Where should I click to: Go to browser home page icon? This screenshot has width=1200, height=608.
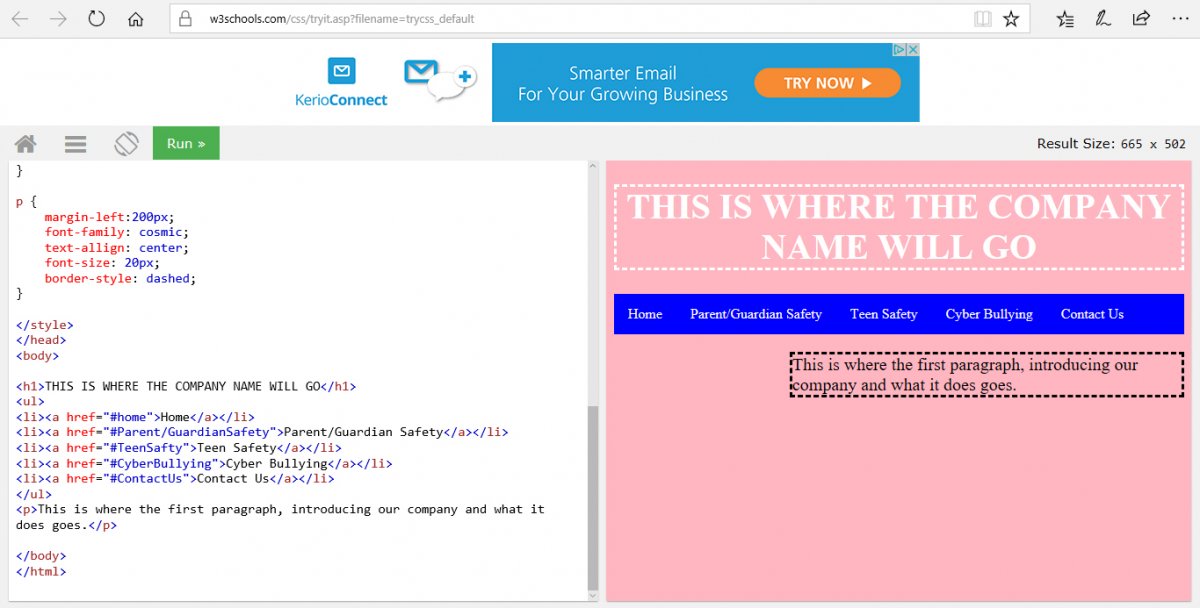[136, 19]
